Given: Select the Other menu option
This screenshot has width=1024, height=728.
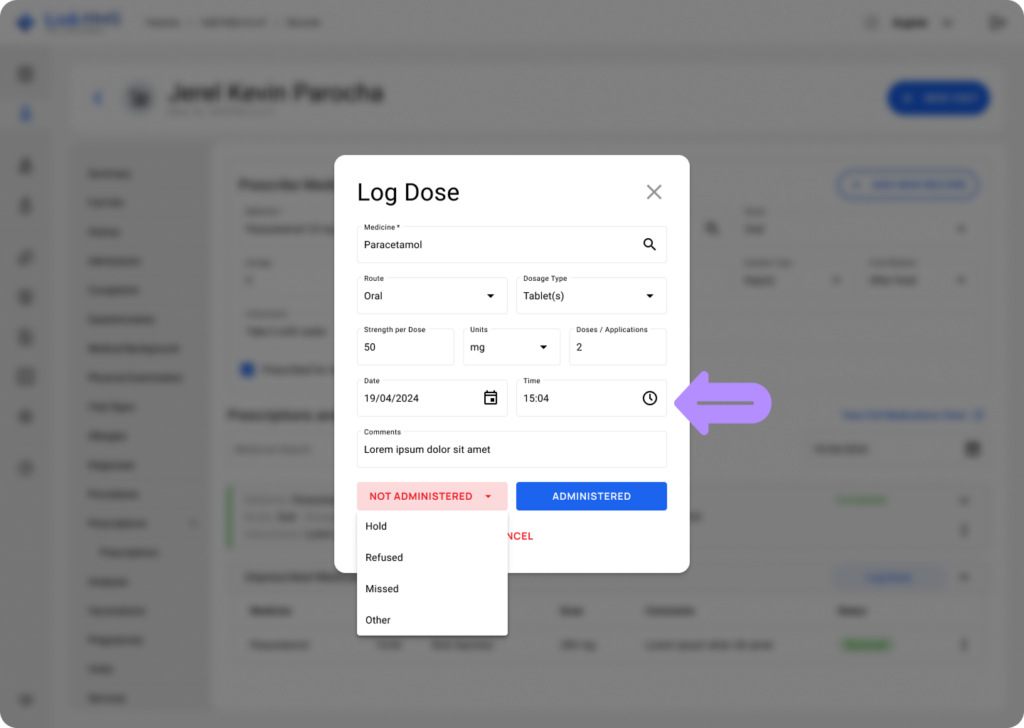Looking at the screenshot, I should tap(378, 620).
